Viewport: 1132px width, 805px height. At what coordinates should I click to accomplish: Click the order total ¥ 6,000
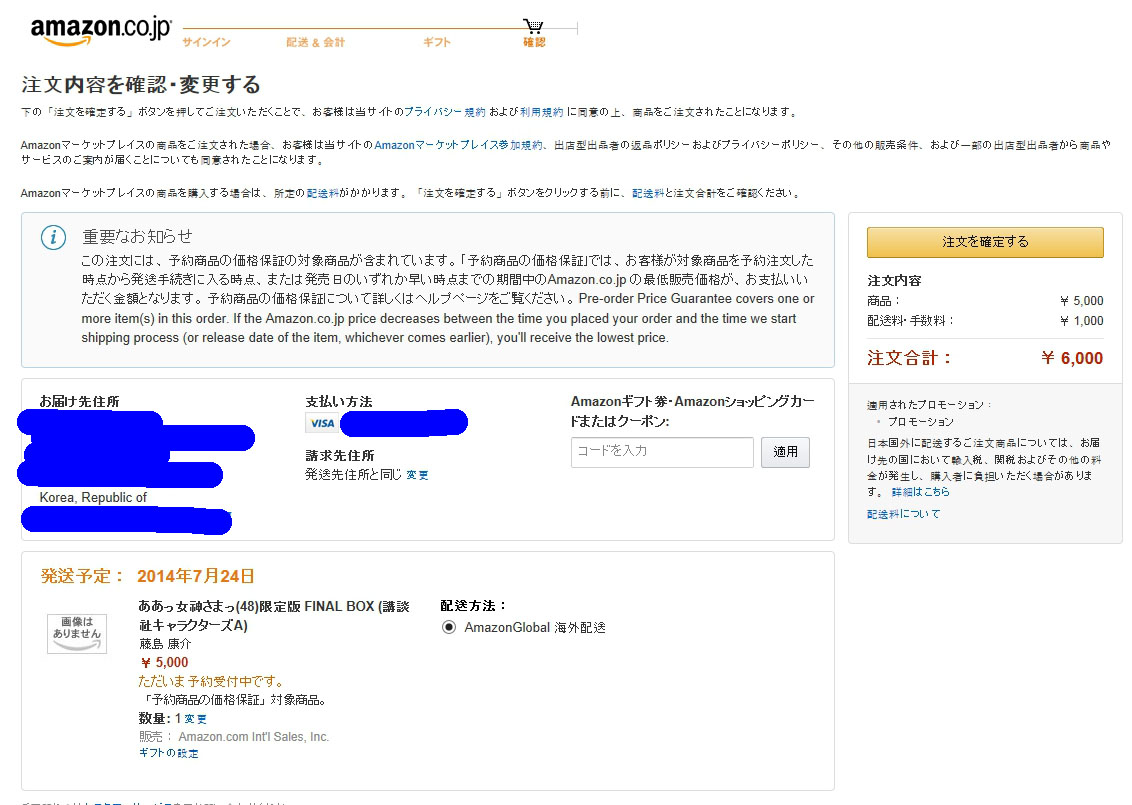(x=1072, y=358)
